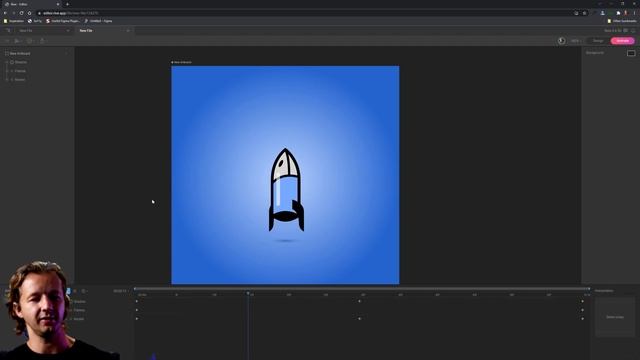640x360 pixels.
Task: Expand the Flames item in the hierarchy
Action: [7, 71]
